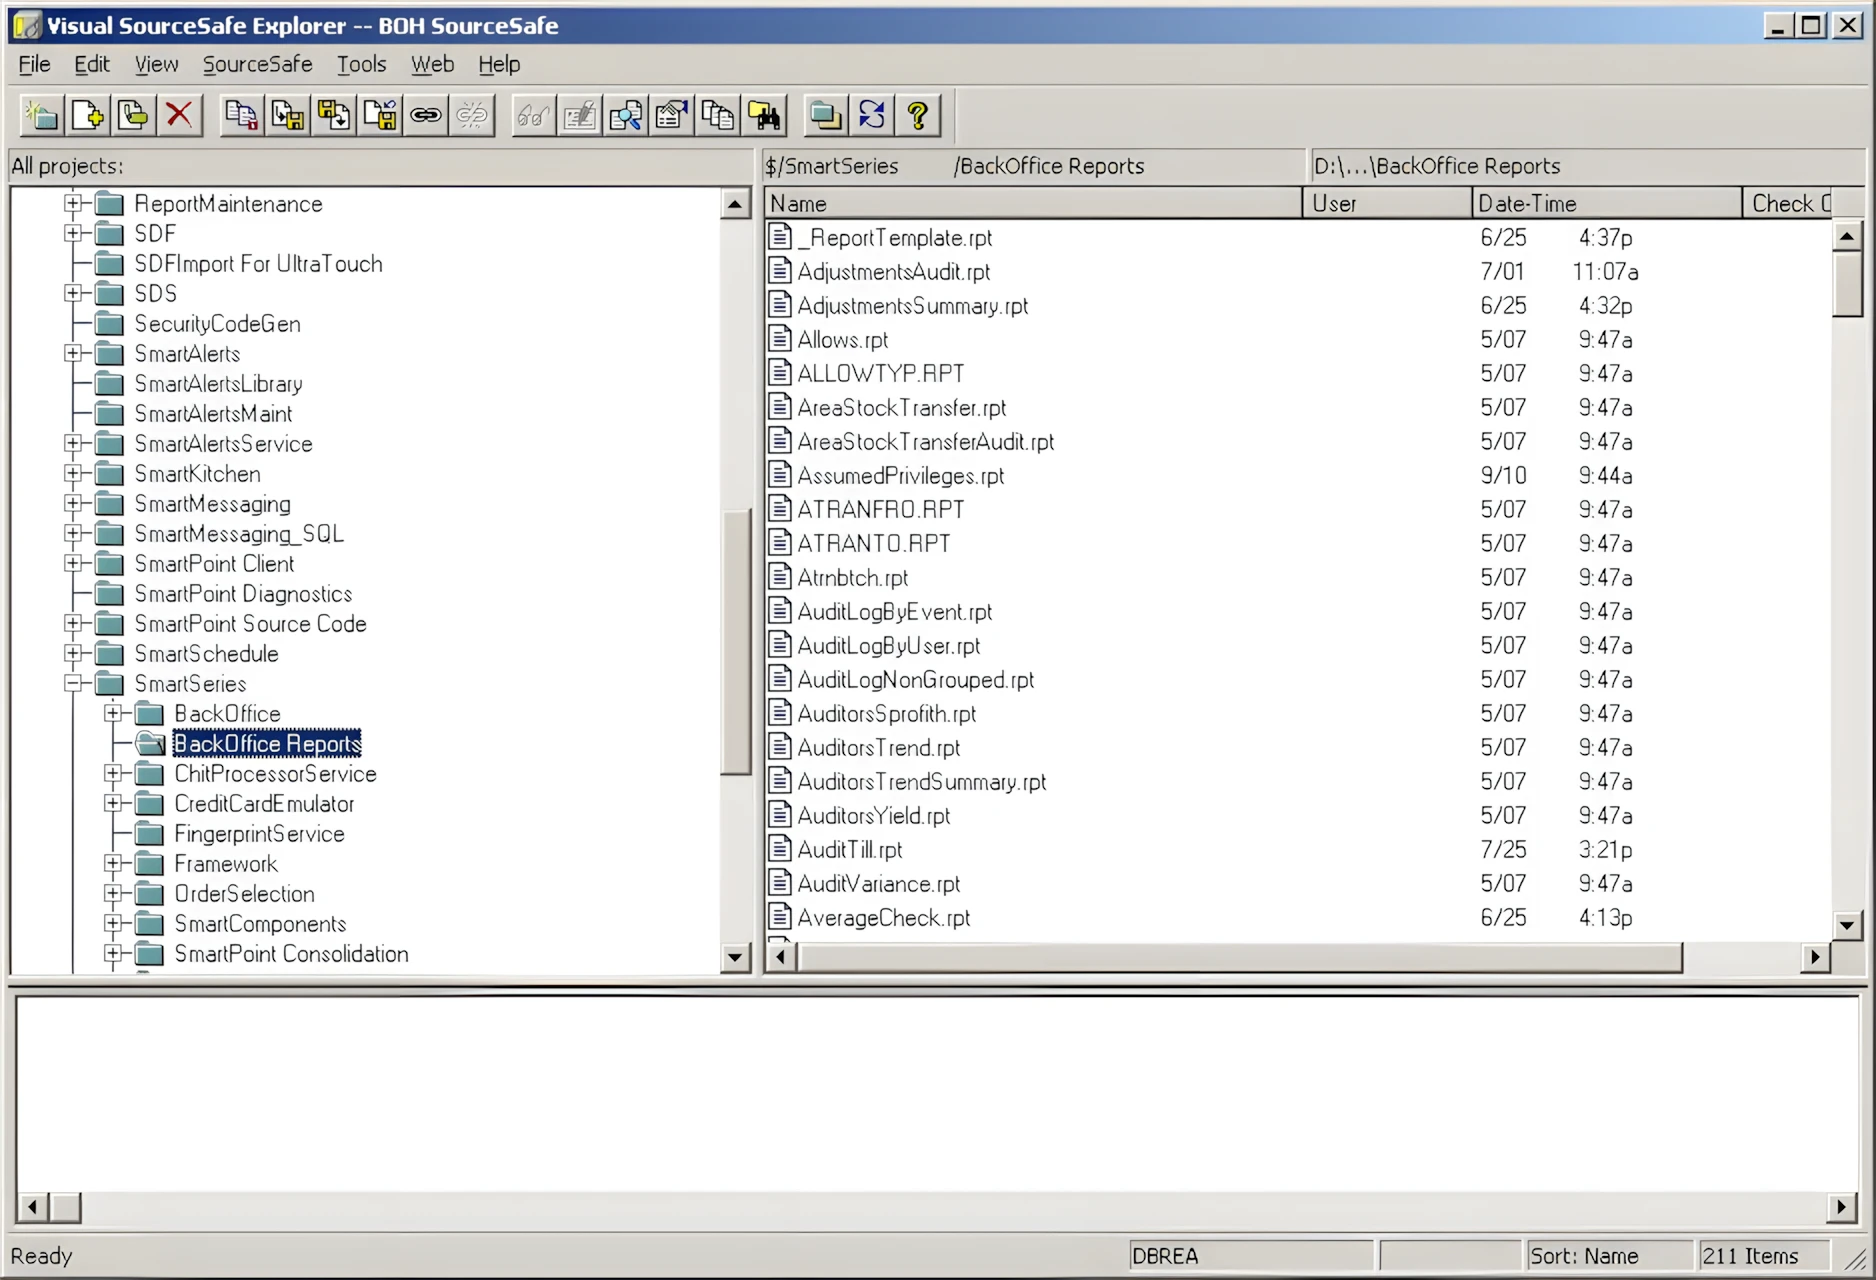Click the file list horizontal scrollbar thumb
Screen dimensions: 1876x1280
tap(1240, 957)
